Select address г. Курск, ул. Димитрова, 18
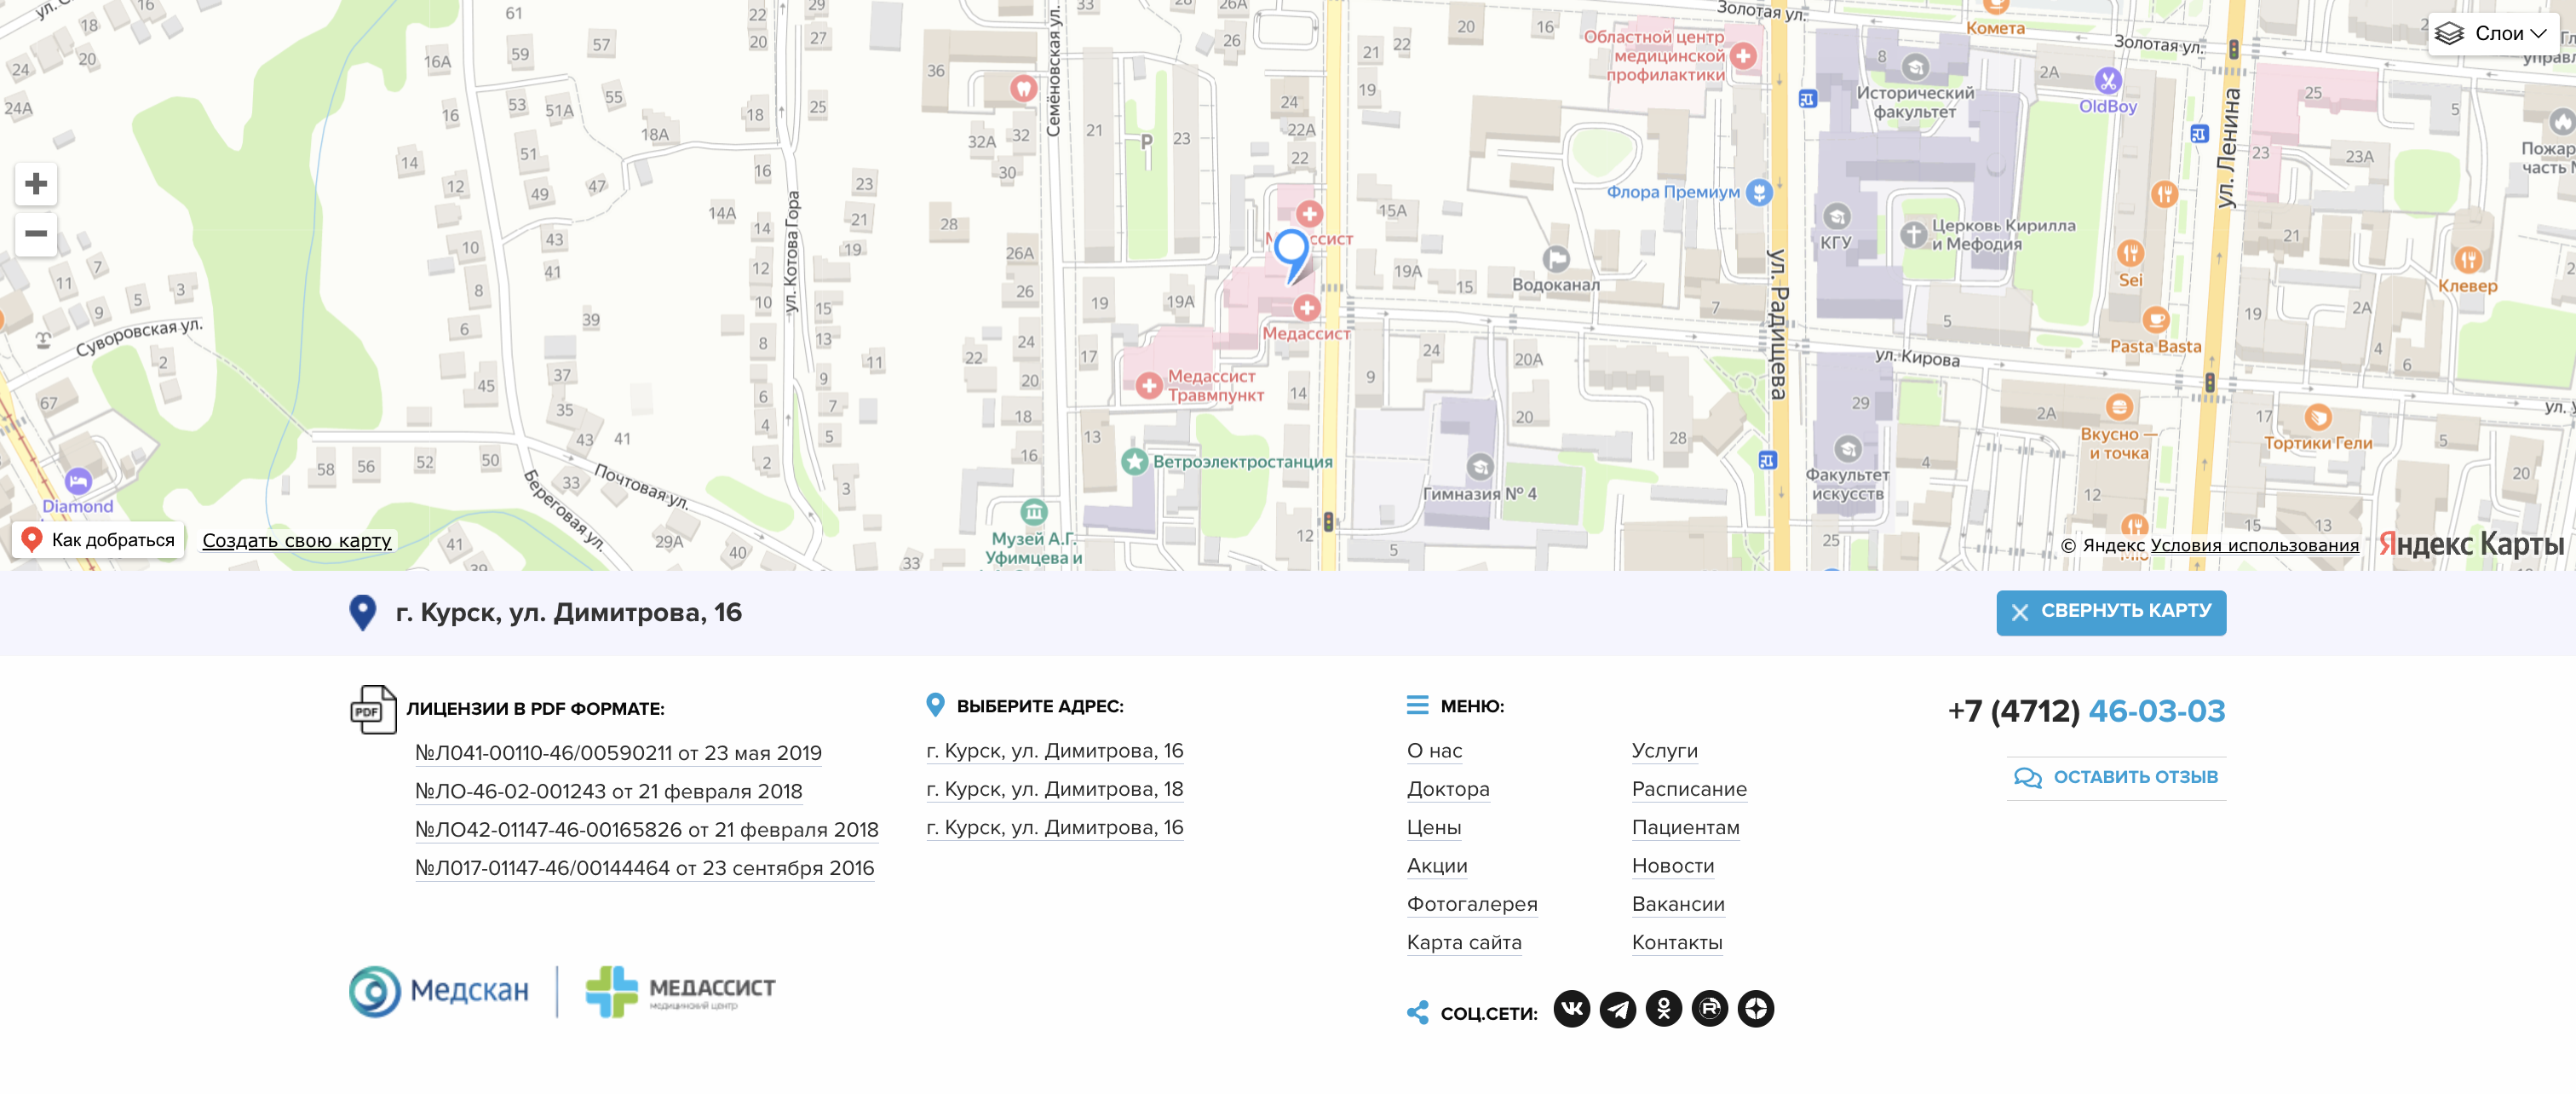 [1054, 789]
